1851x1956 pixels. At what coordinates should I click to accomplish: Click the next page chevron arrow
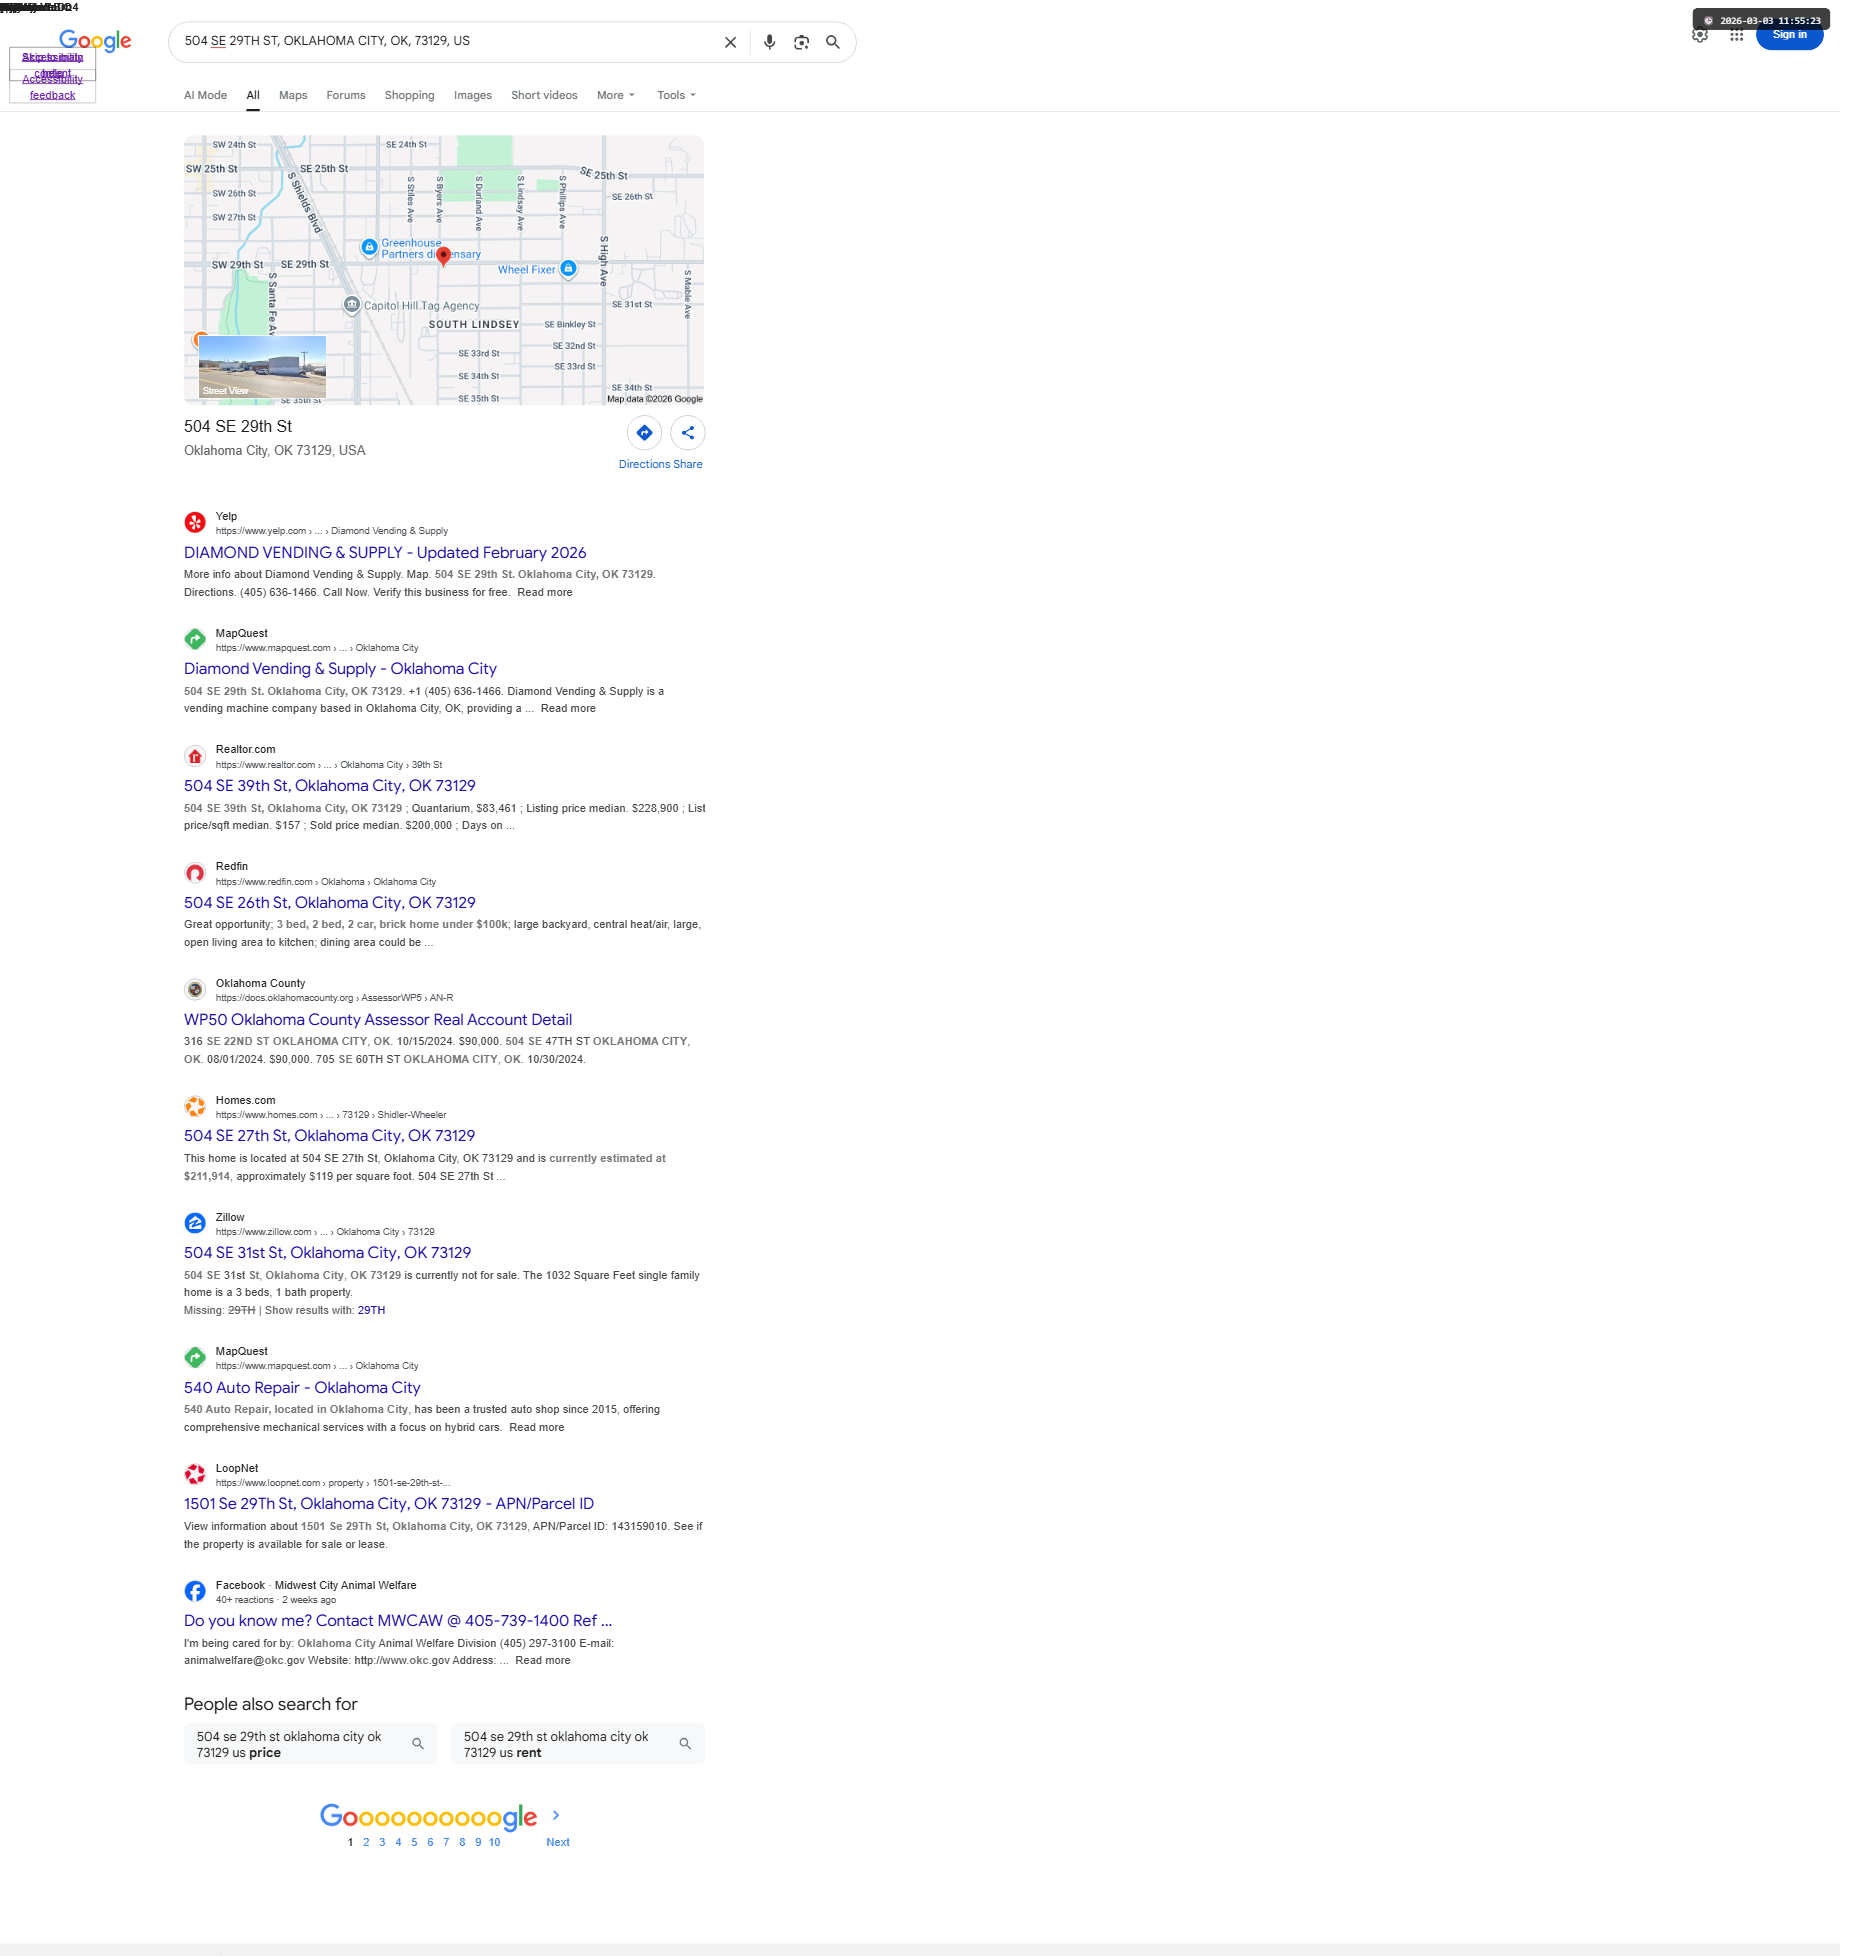[556, 1815]
